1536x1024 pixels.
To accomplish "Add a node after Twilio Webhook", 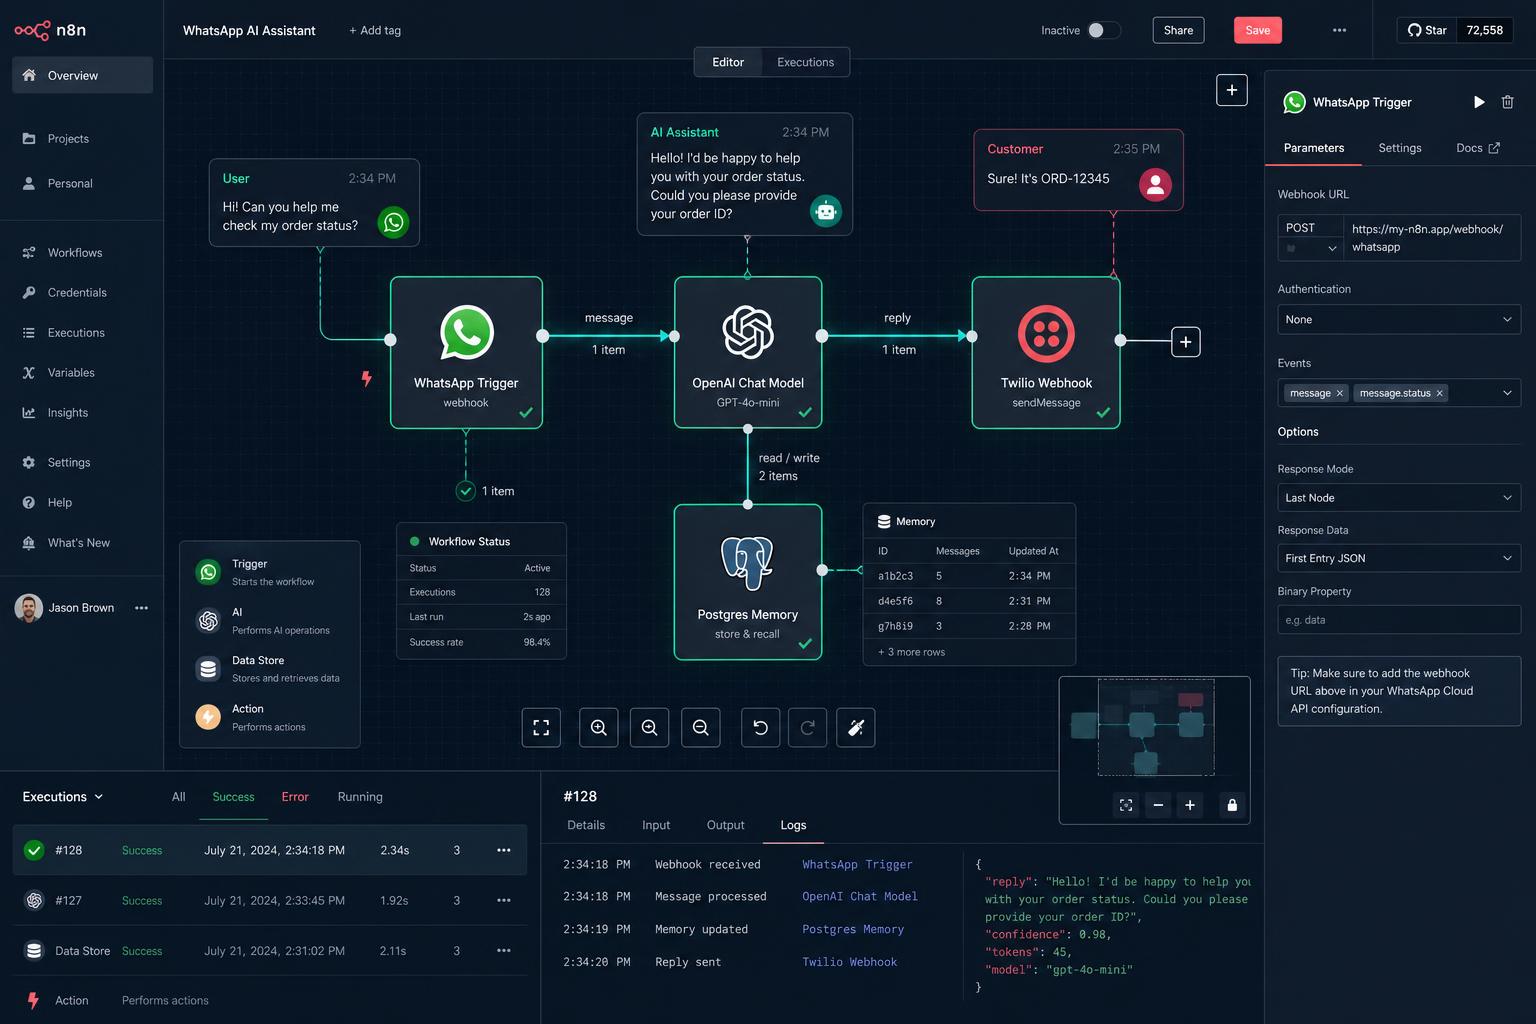I will pyautogui.click(x=1185, y=341).
